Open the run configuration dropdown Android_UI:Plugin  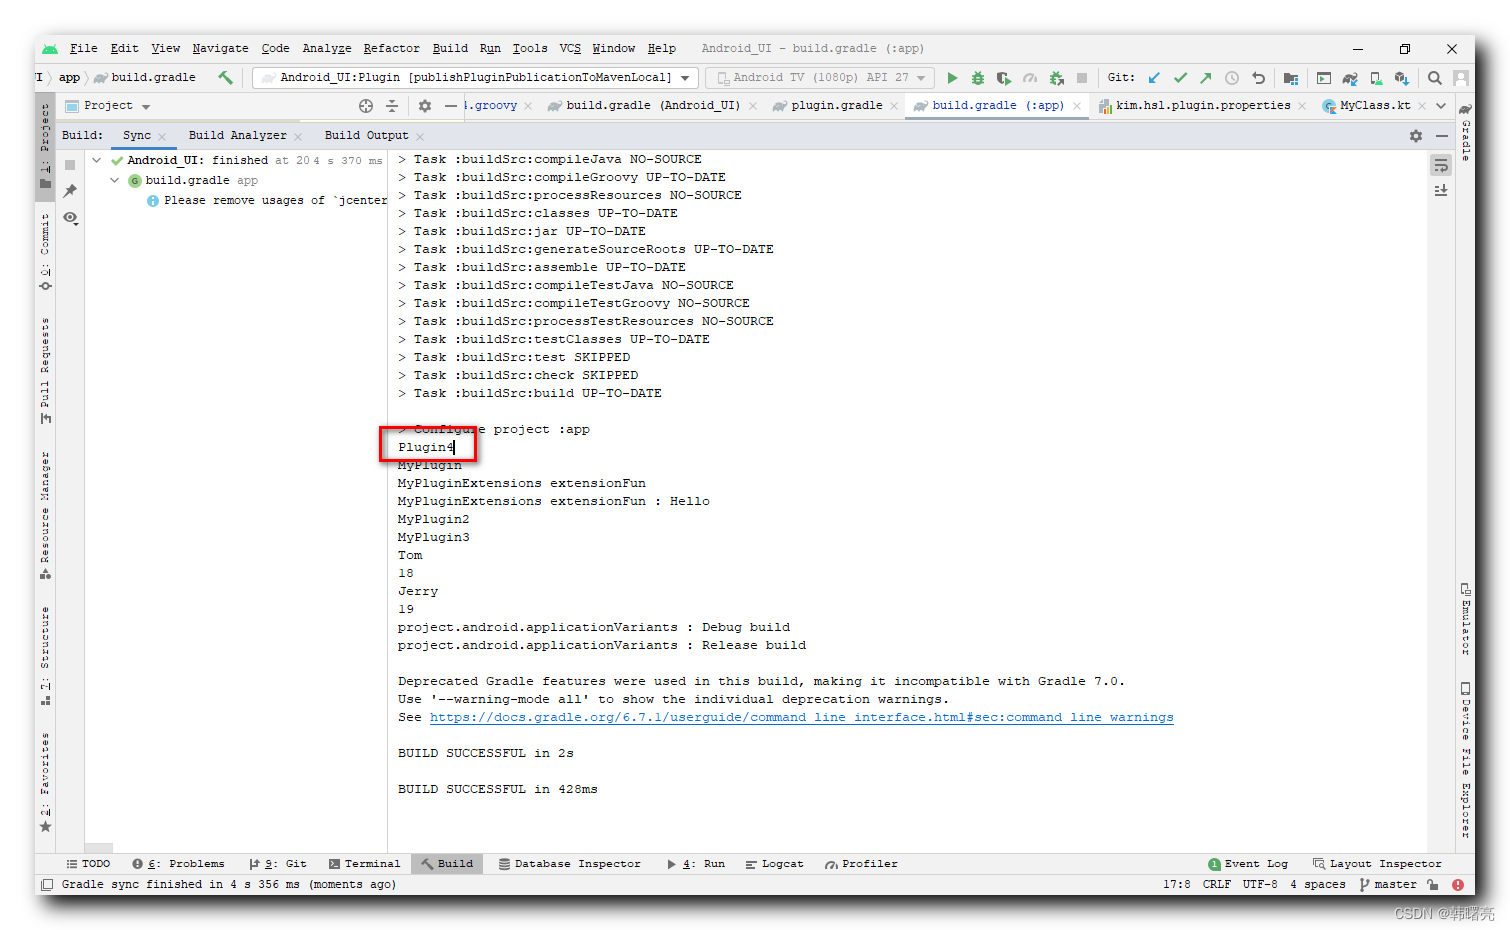tap(475, 77)
